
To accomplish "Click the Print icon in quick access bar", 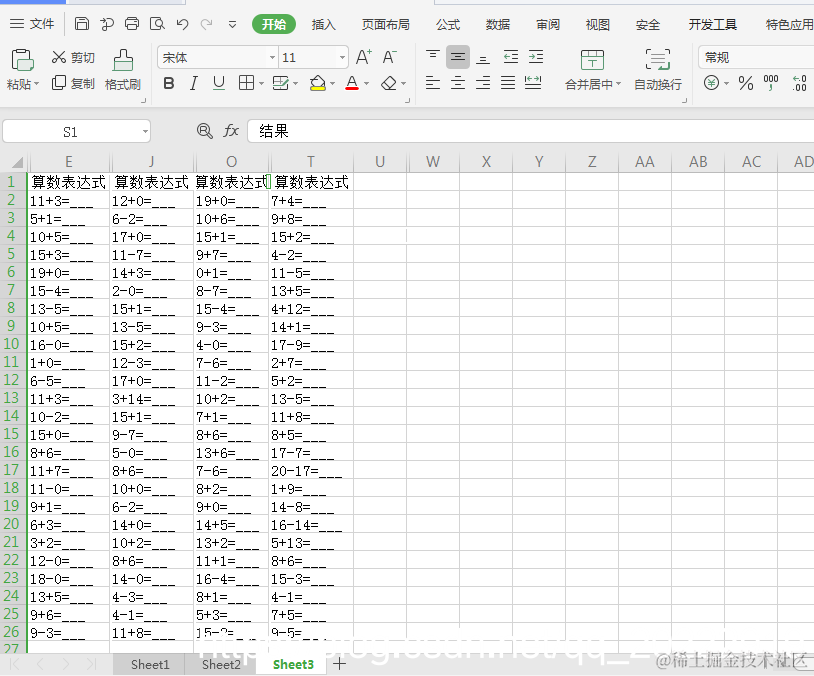I will pos(132,24).
